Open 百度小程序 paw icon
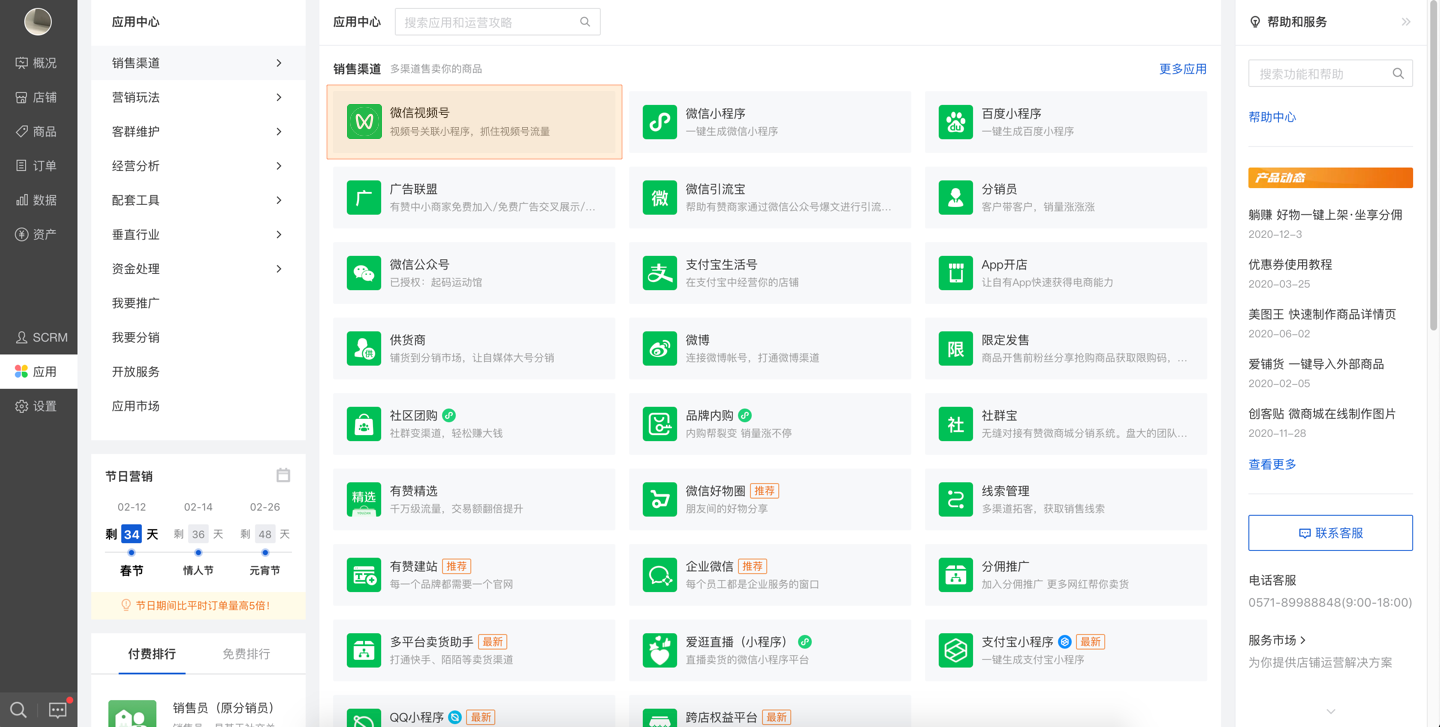This screenshot has width=1440, height=727. pyautogui.click(x=956, y=122)
